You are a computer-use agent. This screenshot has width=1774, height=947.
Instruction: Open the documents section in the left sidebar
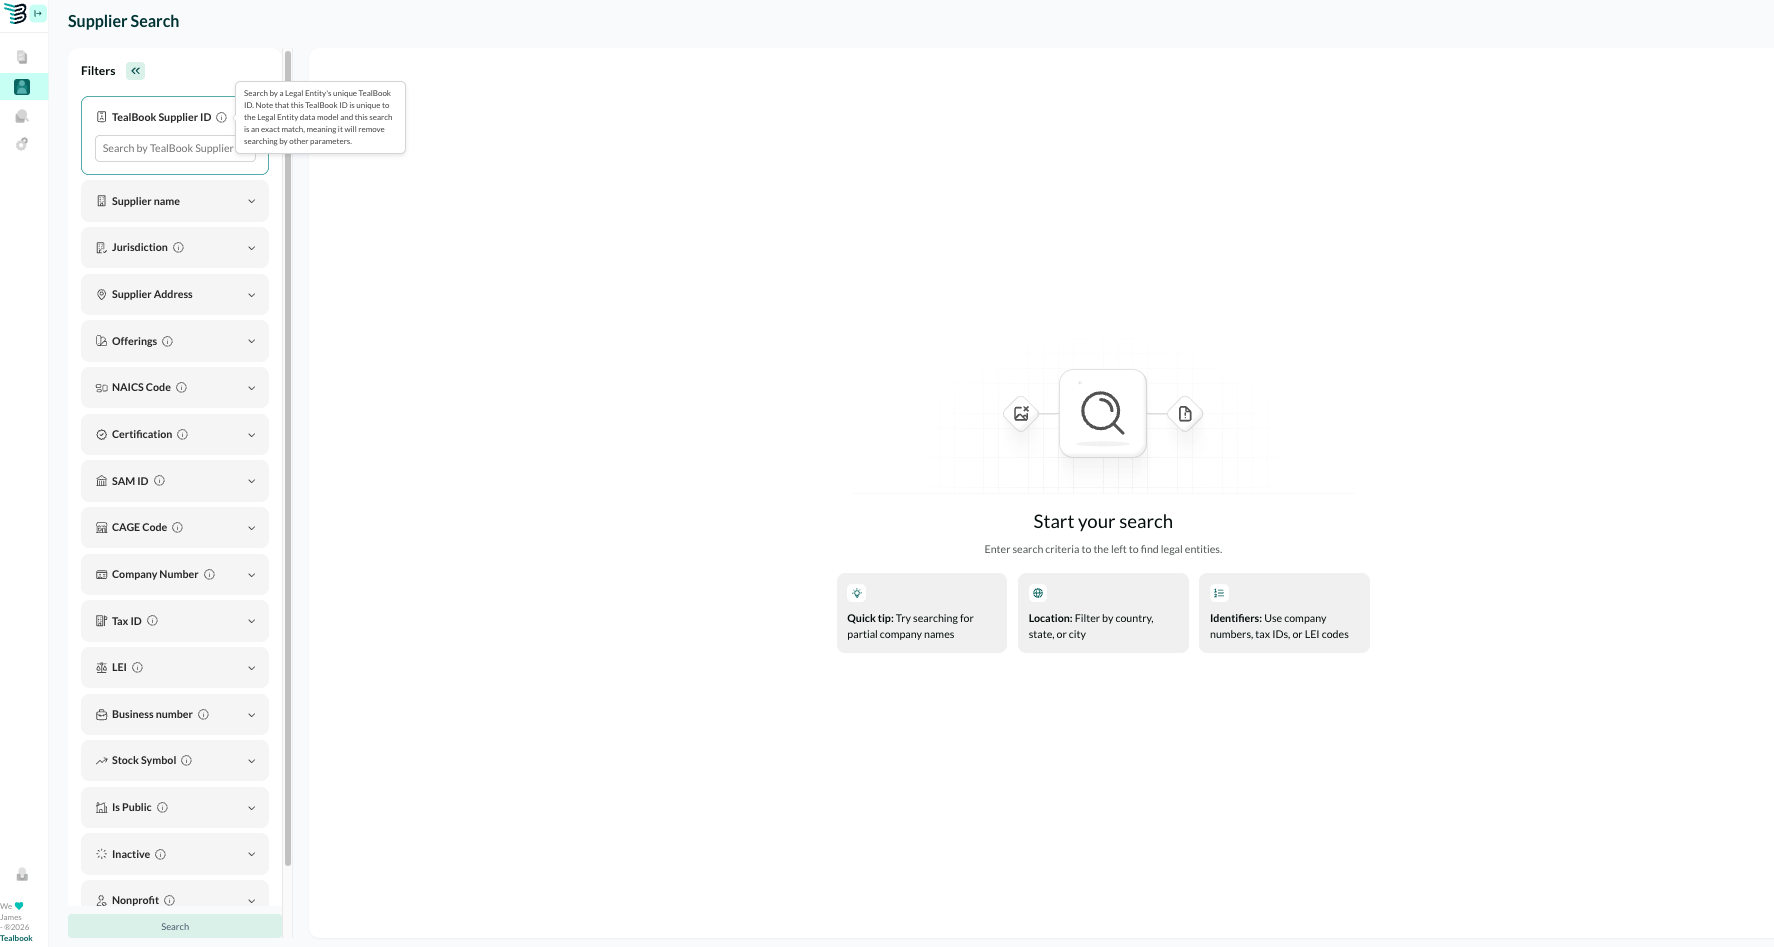tap(22, 57)
